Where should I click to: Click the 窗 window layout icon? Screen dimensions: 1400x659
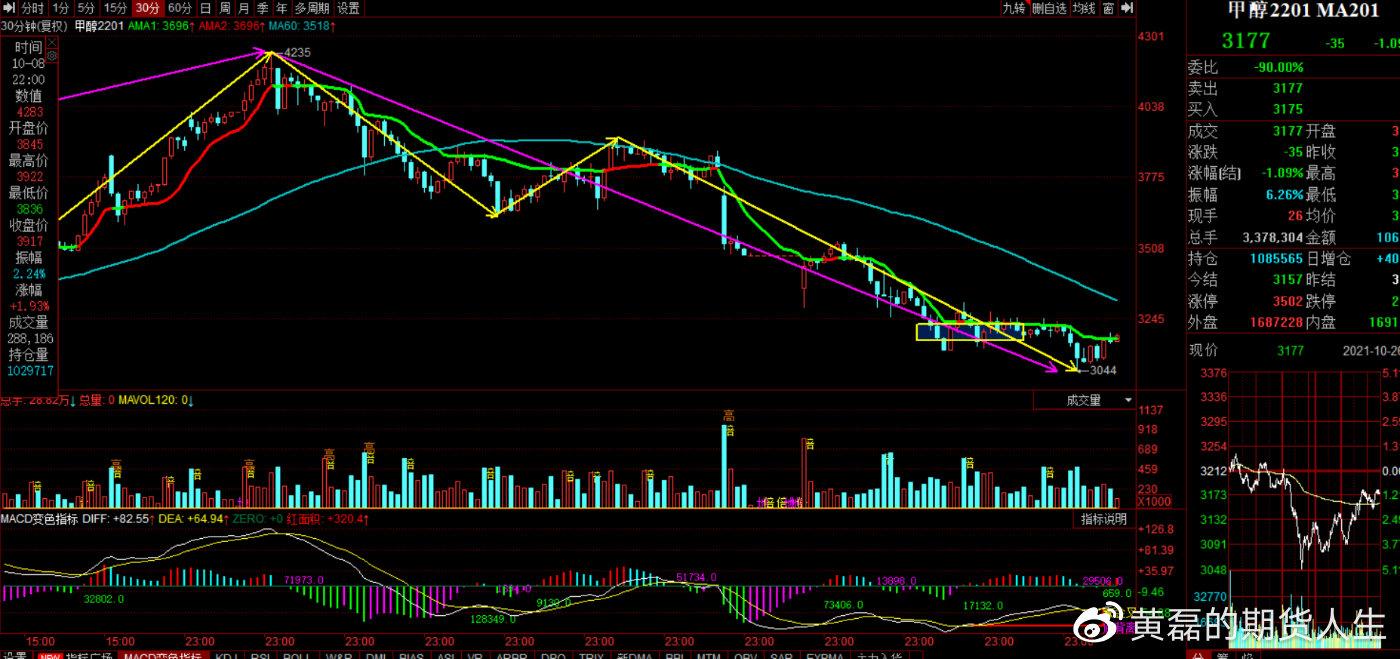1108,8
